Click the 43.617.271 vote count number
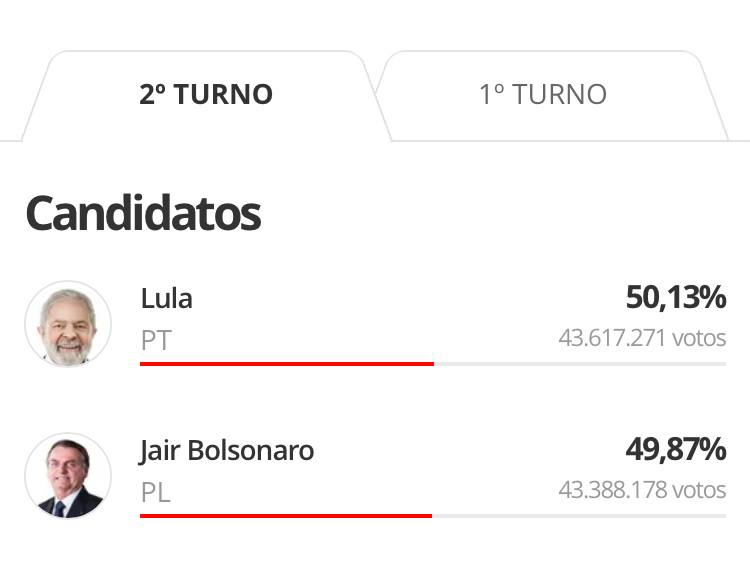 pyautogui.click(x=612, y=338)
